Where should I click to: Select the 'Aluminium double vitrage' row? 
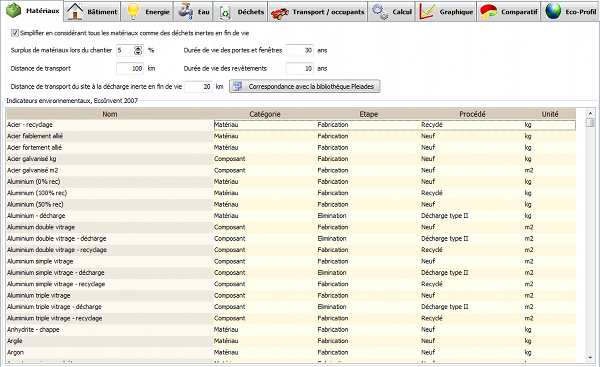click(x=291, y=227)
